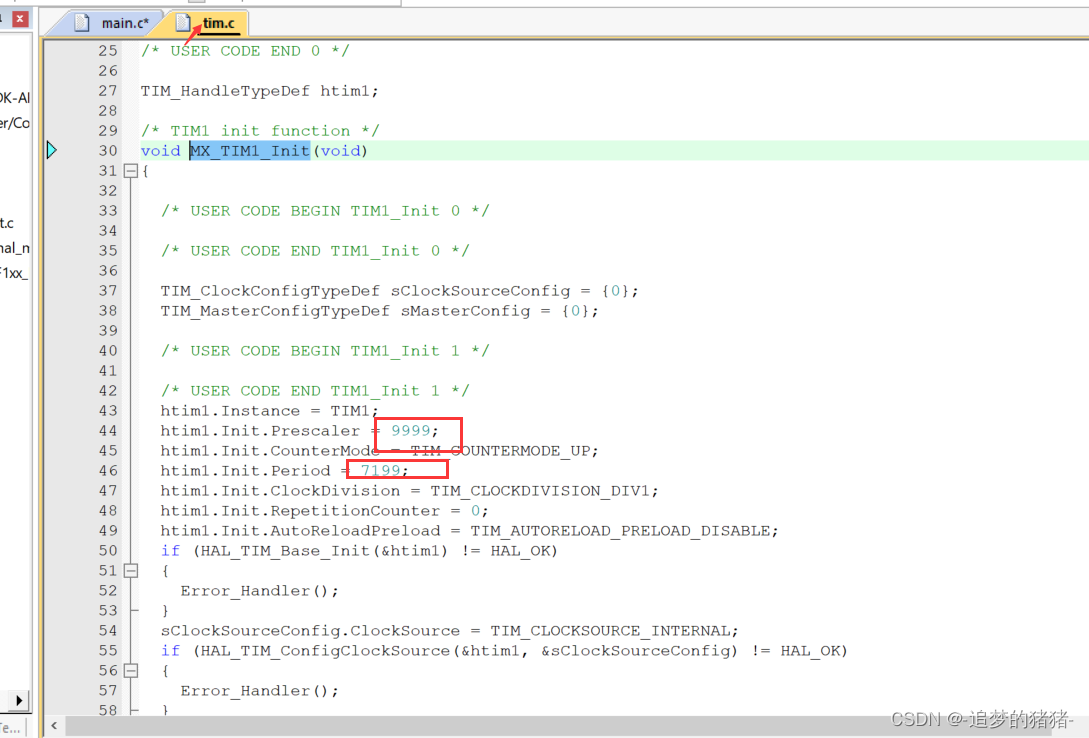Image resolution: width=1089 pixels, height=738 pixels.
Task: Click 'USER CODE END TIM1_Init 0' comment
Action: click(x=315, y=251)
